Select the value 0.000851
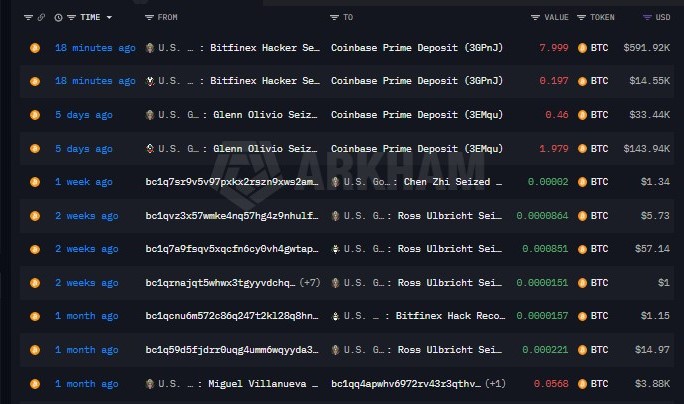 [545, 249]
